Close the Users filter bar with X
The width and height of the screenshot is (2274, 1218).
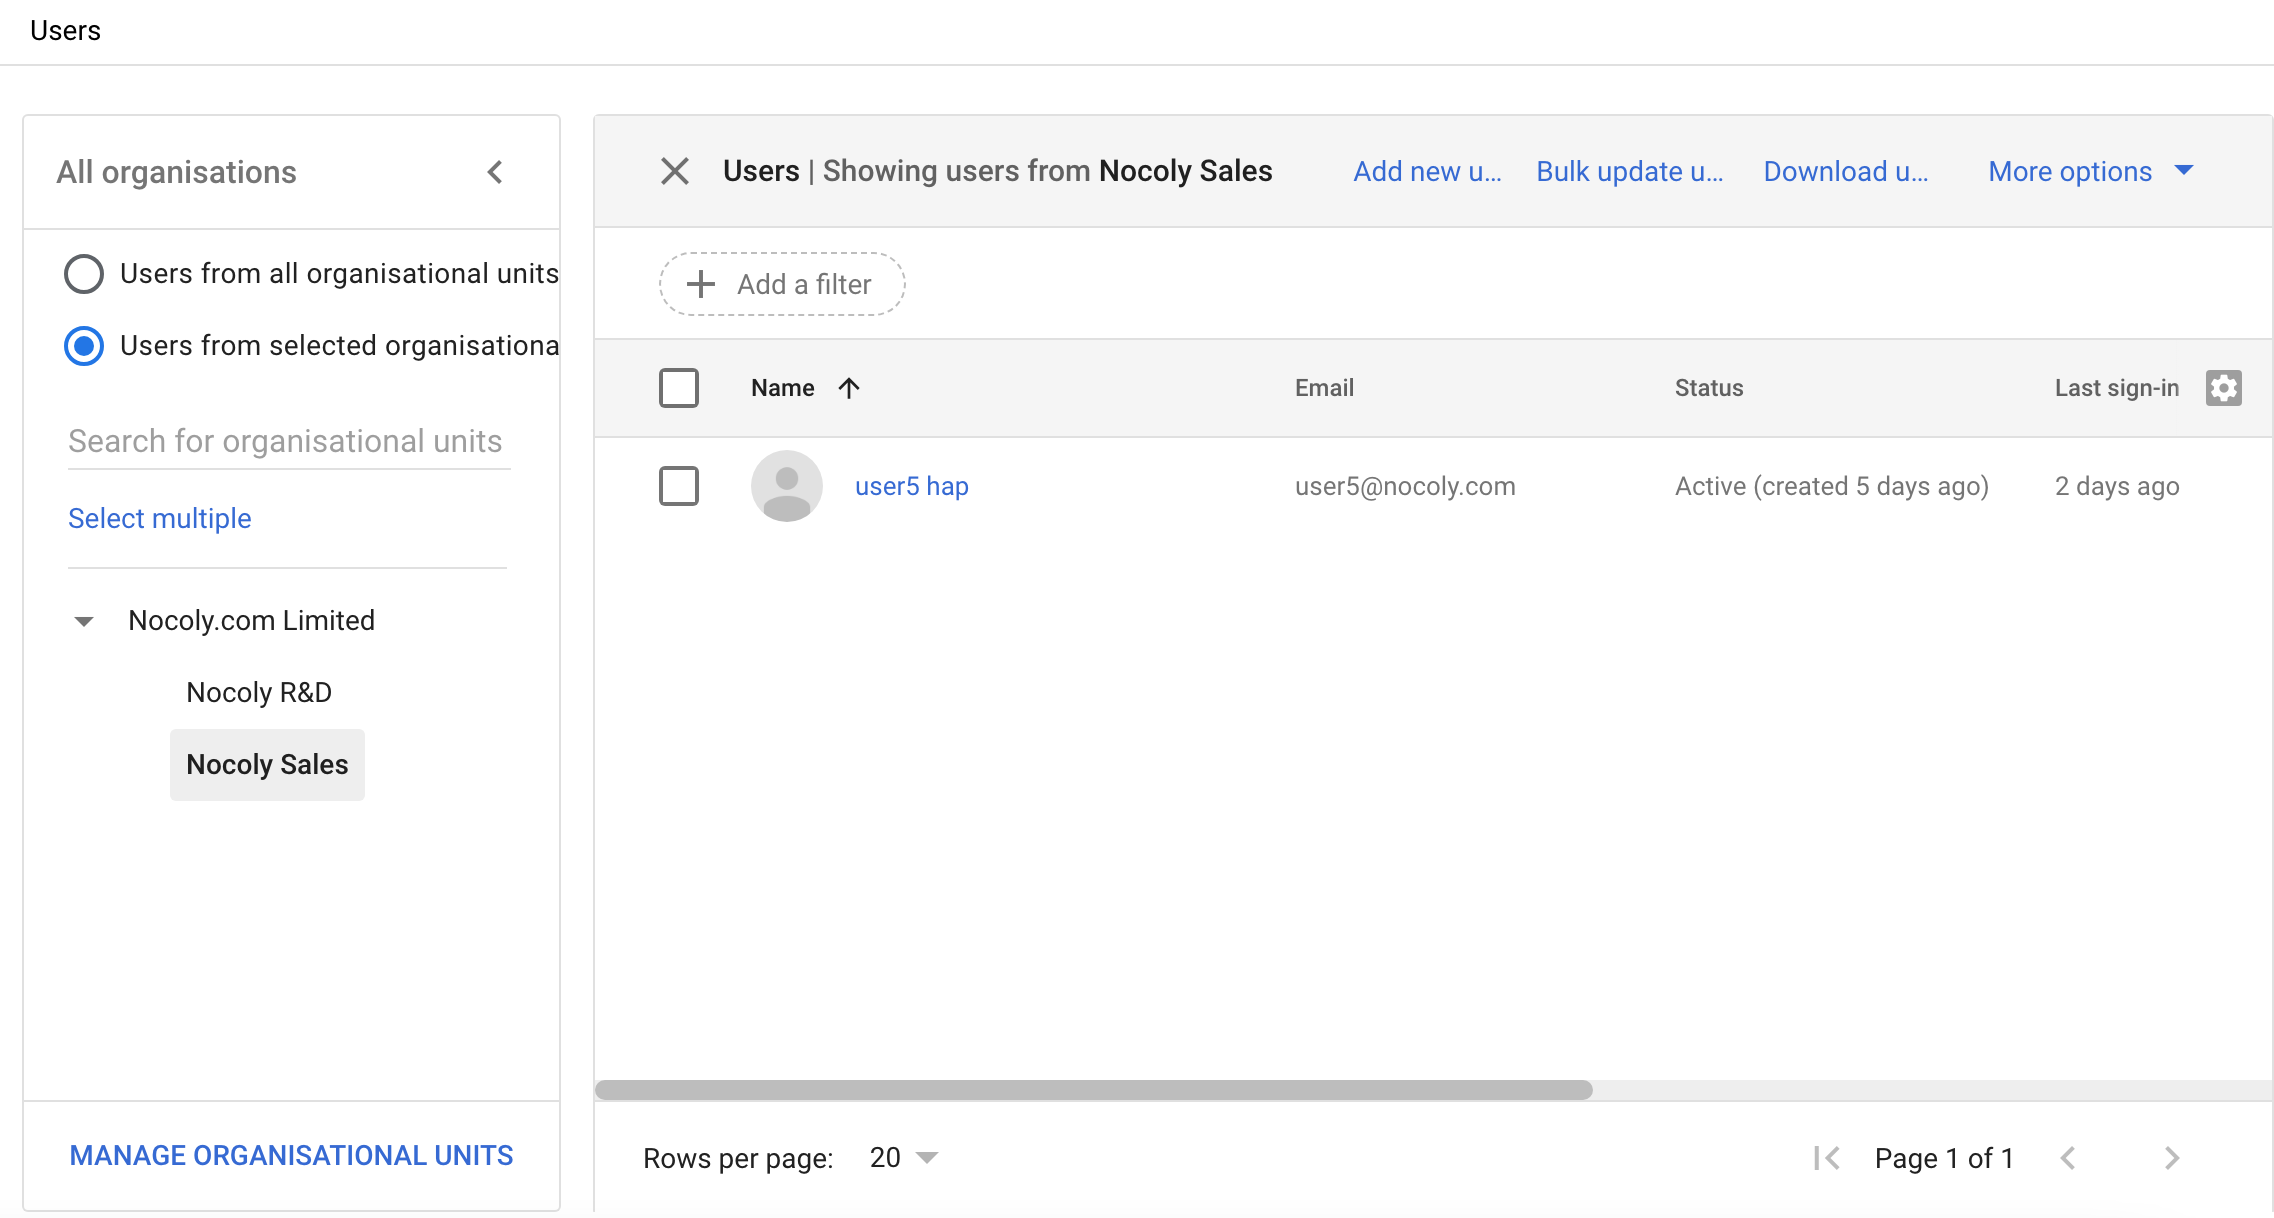pyautogui.click(x=675, y=171)
